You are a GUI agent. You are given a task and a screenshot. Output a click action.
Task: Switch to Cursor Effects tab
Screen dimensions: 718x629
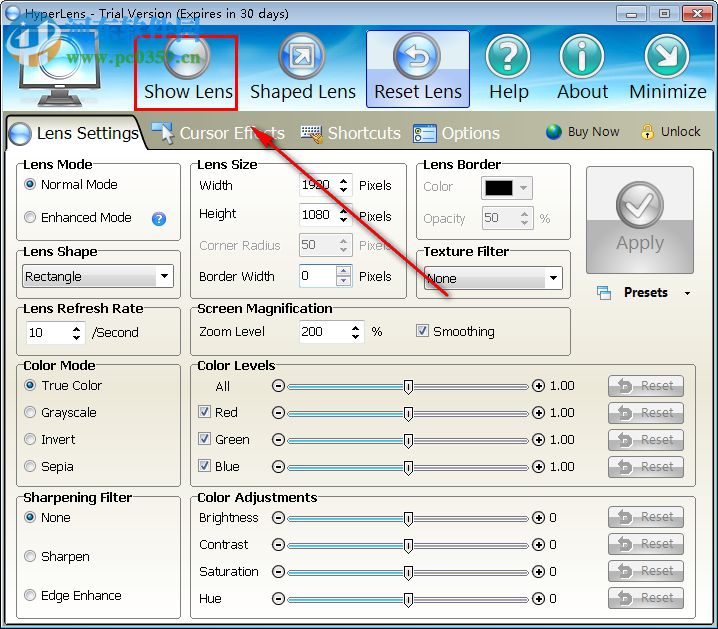click(x=218, y=133)
